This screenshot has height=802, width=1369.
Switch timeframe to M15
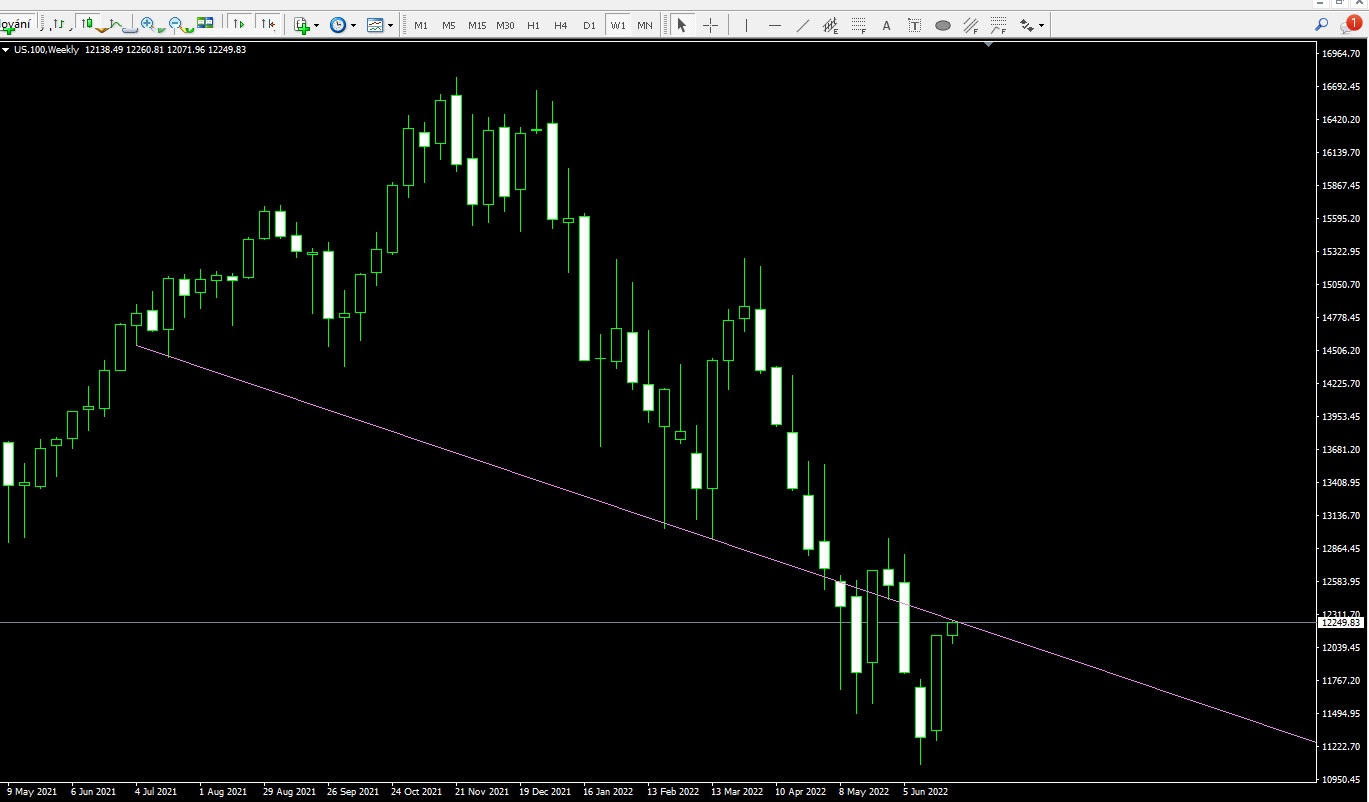click(476, 25)
